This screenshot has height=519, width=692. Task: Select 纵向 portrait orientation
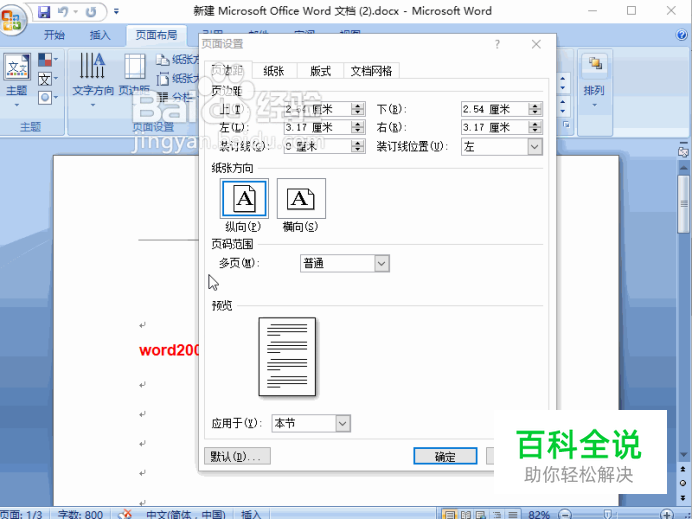(244, 198)
